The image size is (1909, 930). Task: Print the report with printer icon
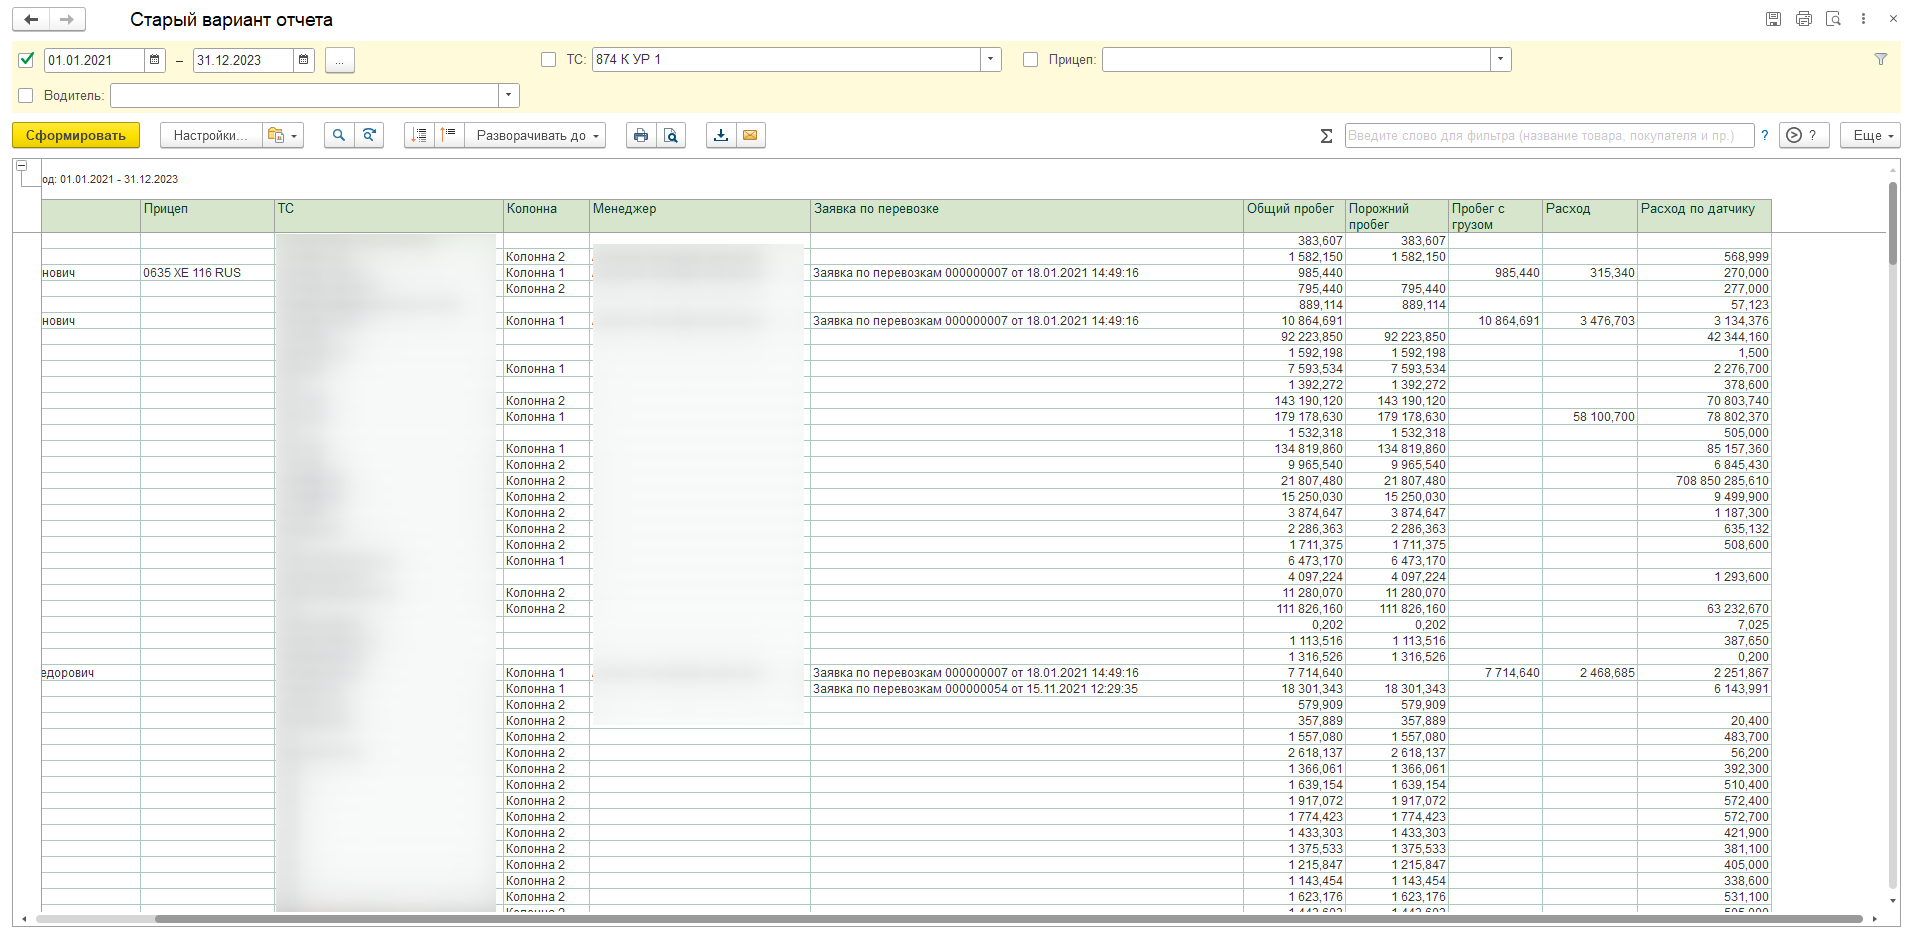pyautogui.click(x=641, y=136)
